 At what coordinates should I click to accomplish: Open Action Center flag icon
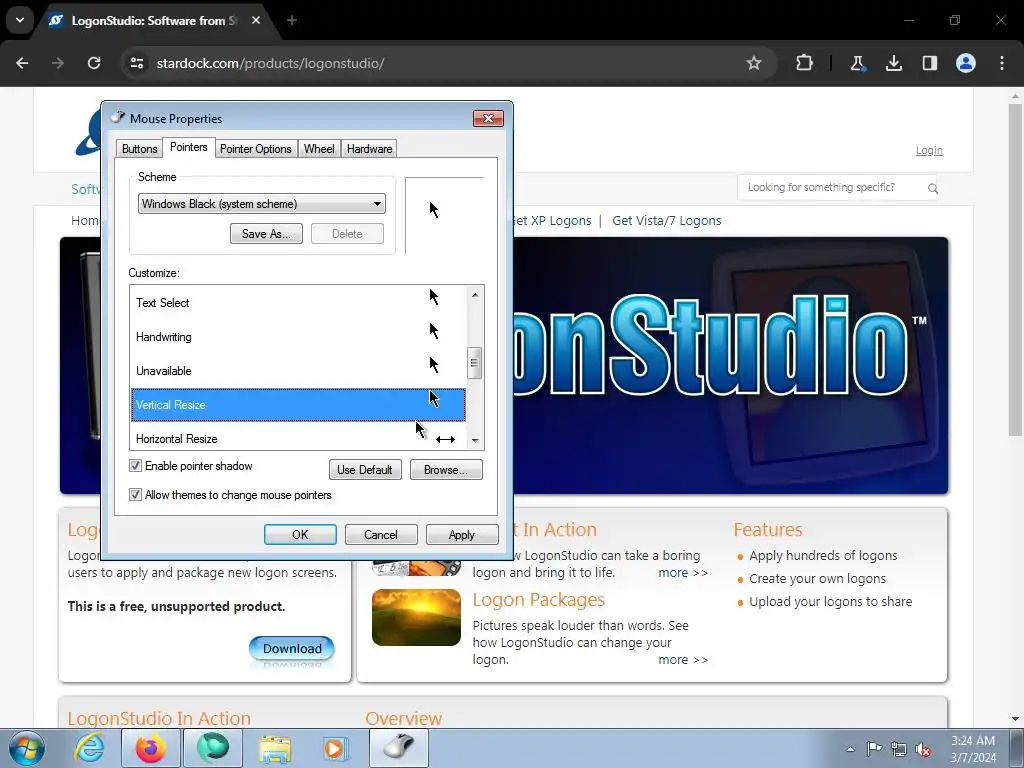(x=874, y=749)
